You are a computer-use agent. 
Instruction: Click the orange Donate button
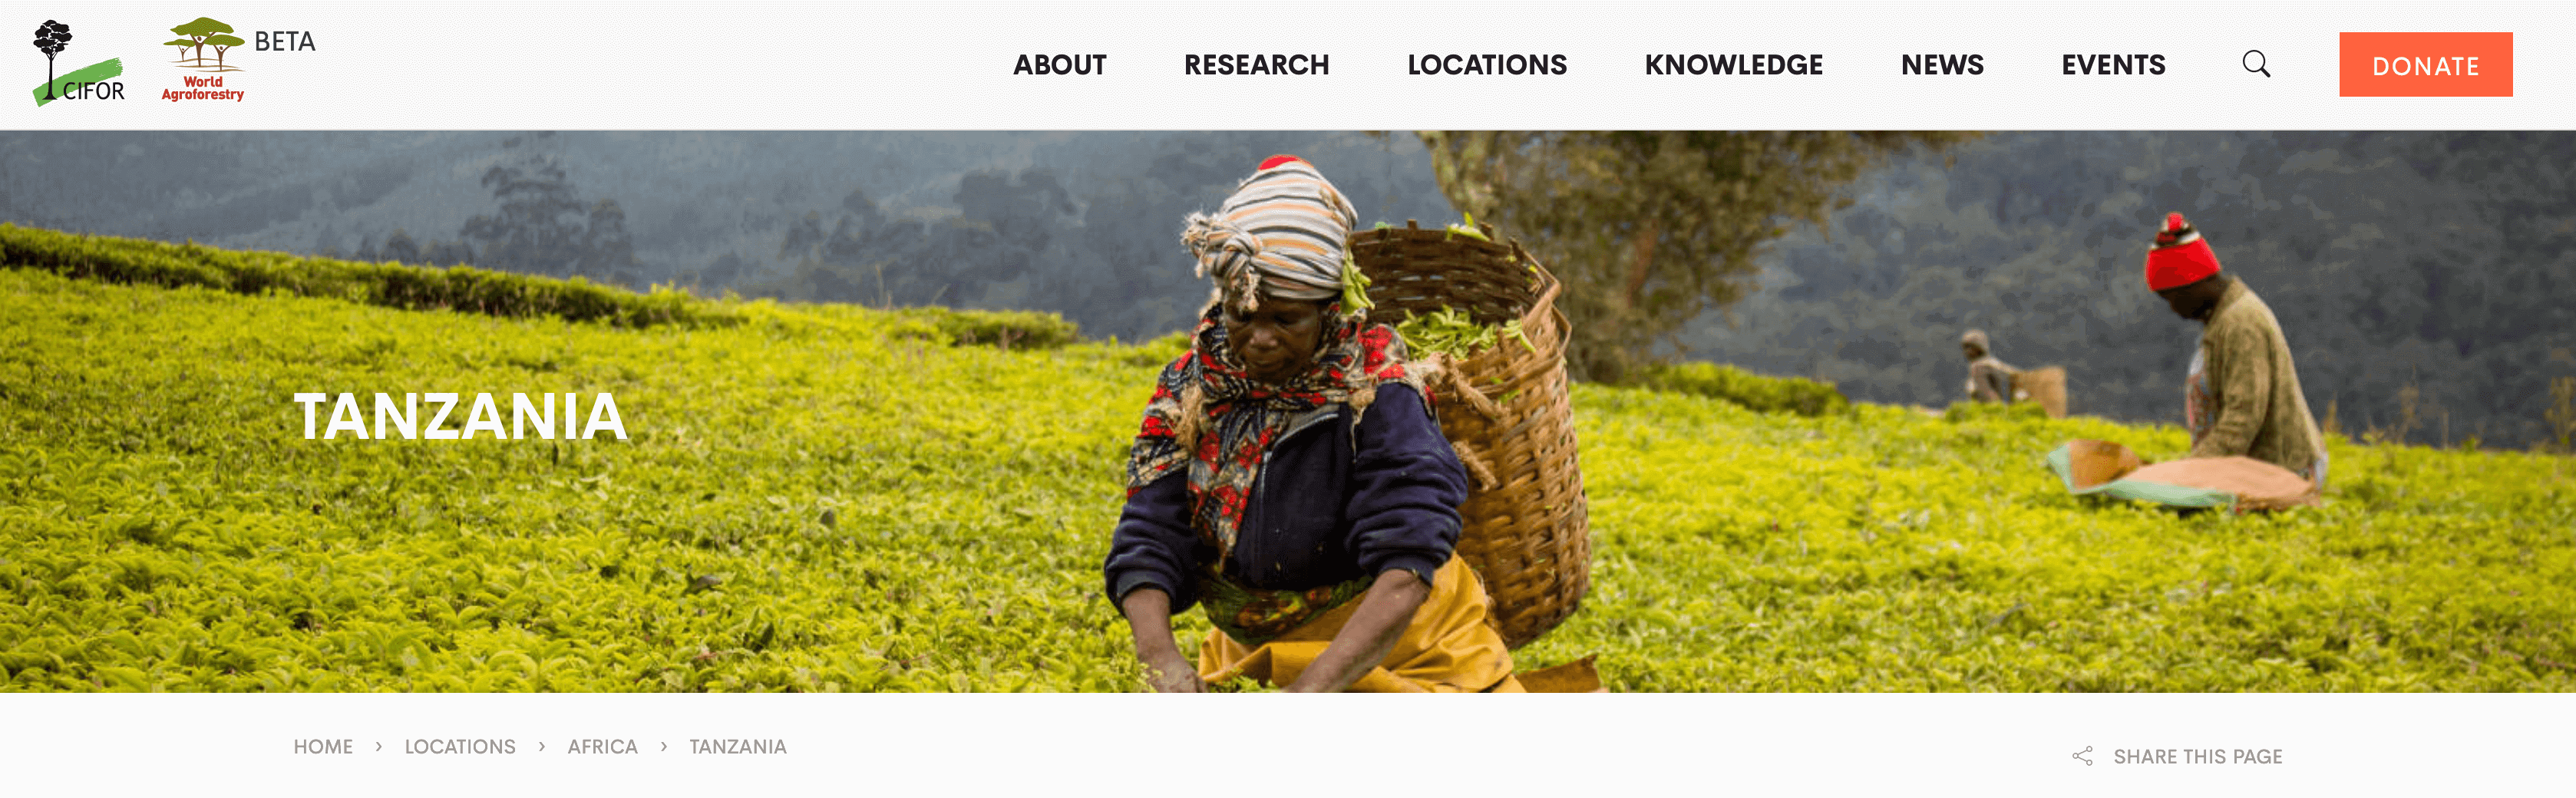pyautogui.click(x=2425, y=65)
